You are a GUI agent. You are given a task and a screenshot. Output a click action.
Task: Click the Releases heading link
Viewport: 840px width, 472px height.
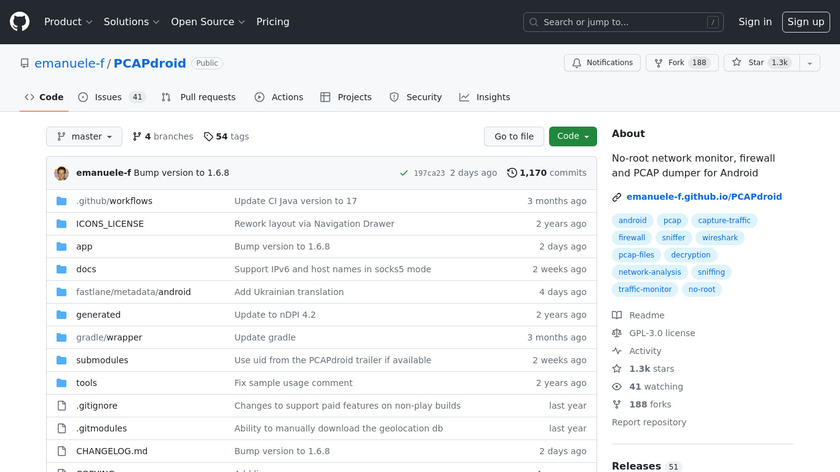(636, 466)
